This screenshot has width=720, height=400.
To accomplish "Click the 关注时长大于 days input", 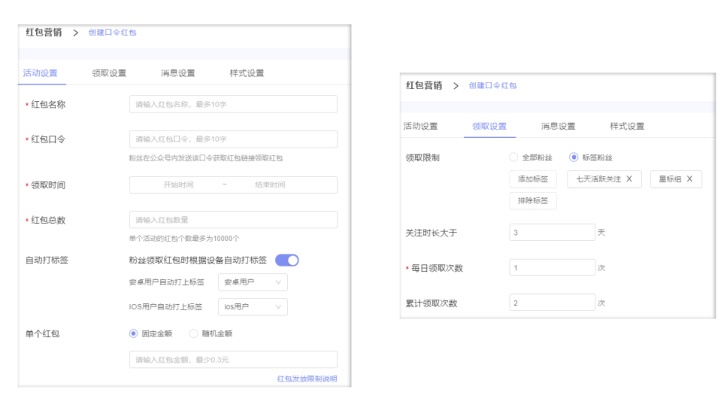I will coord(552,232).
